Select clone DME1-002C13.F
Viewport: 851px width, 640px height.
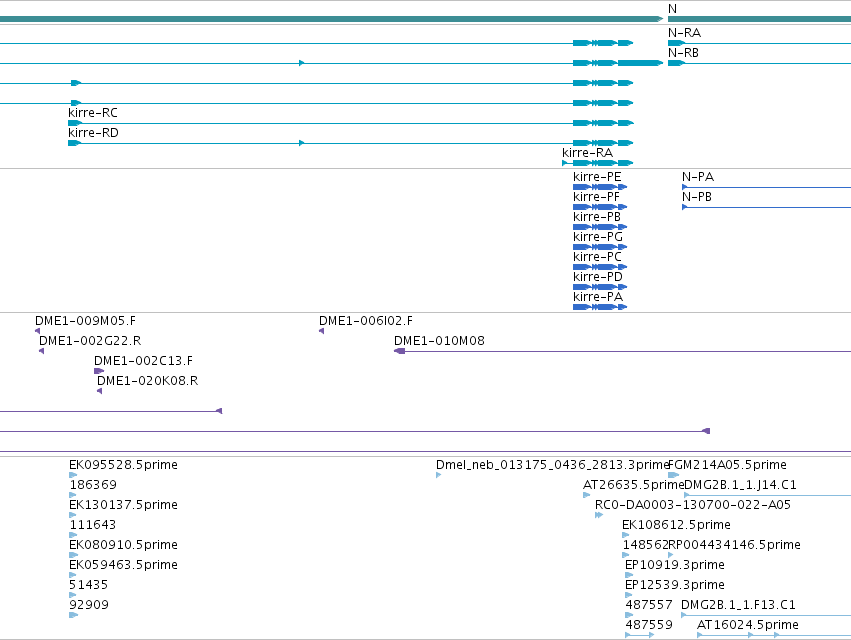[143, 361]
